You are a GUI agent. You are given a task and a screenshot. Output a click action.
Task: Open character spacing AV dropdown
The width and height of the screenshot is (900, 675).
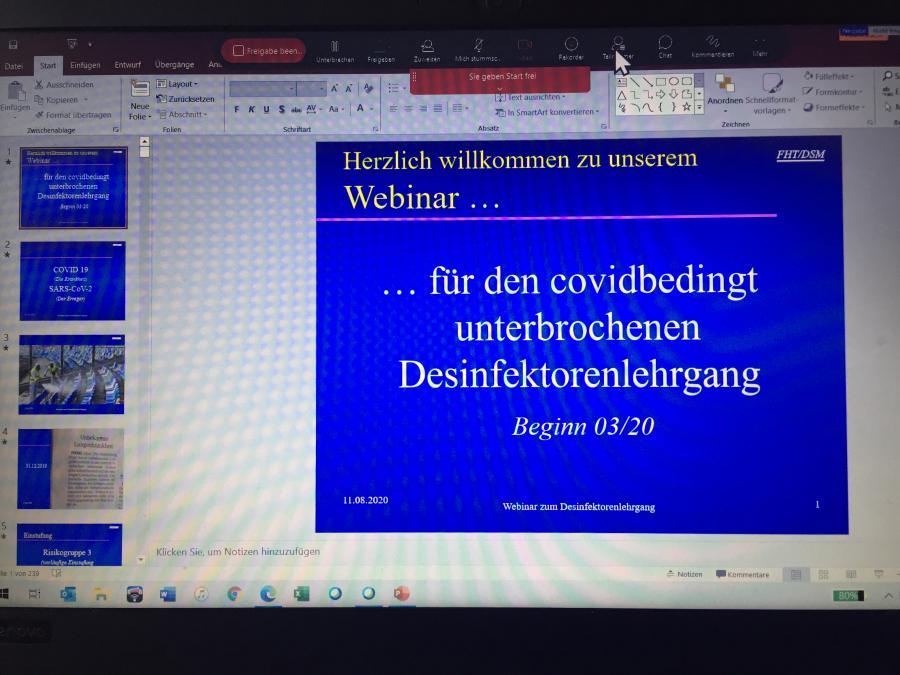[313, 108]
